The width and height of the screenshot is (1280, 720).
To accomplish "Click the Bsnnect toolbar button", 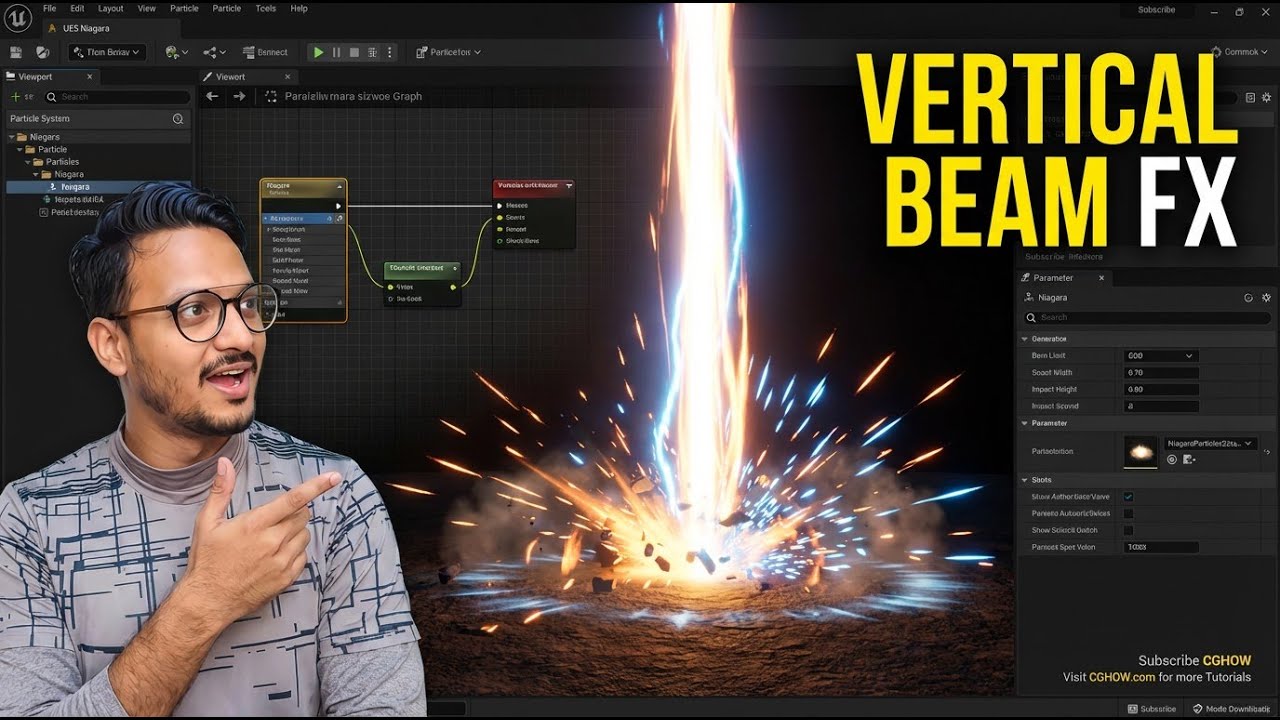I will (265, 52).
